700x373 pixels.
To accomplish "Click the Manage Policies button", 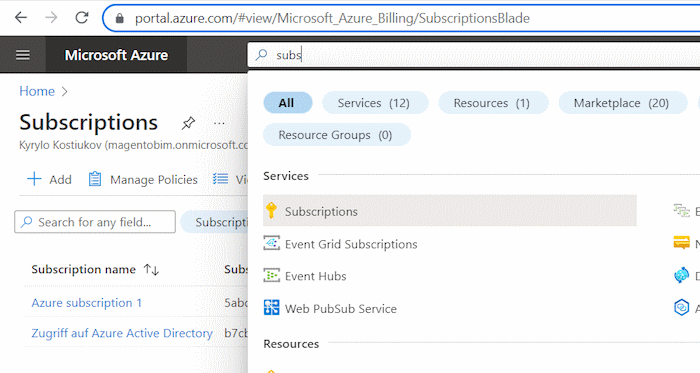I will pos(143,179).
